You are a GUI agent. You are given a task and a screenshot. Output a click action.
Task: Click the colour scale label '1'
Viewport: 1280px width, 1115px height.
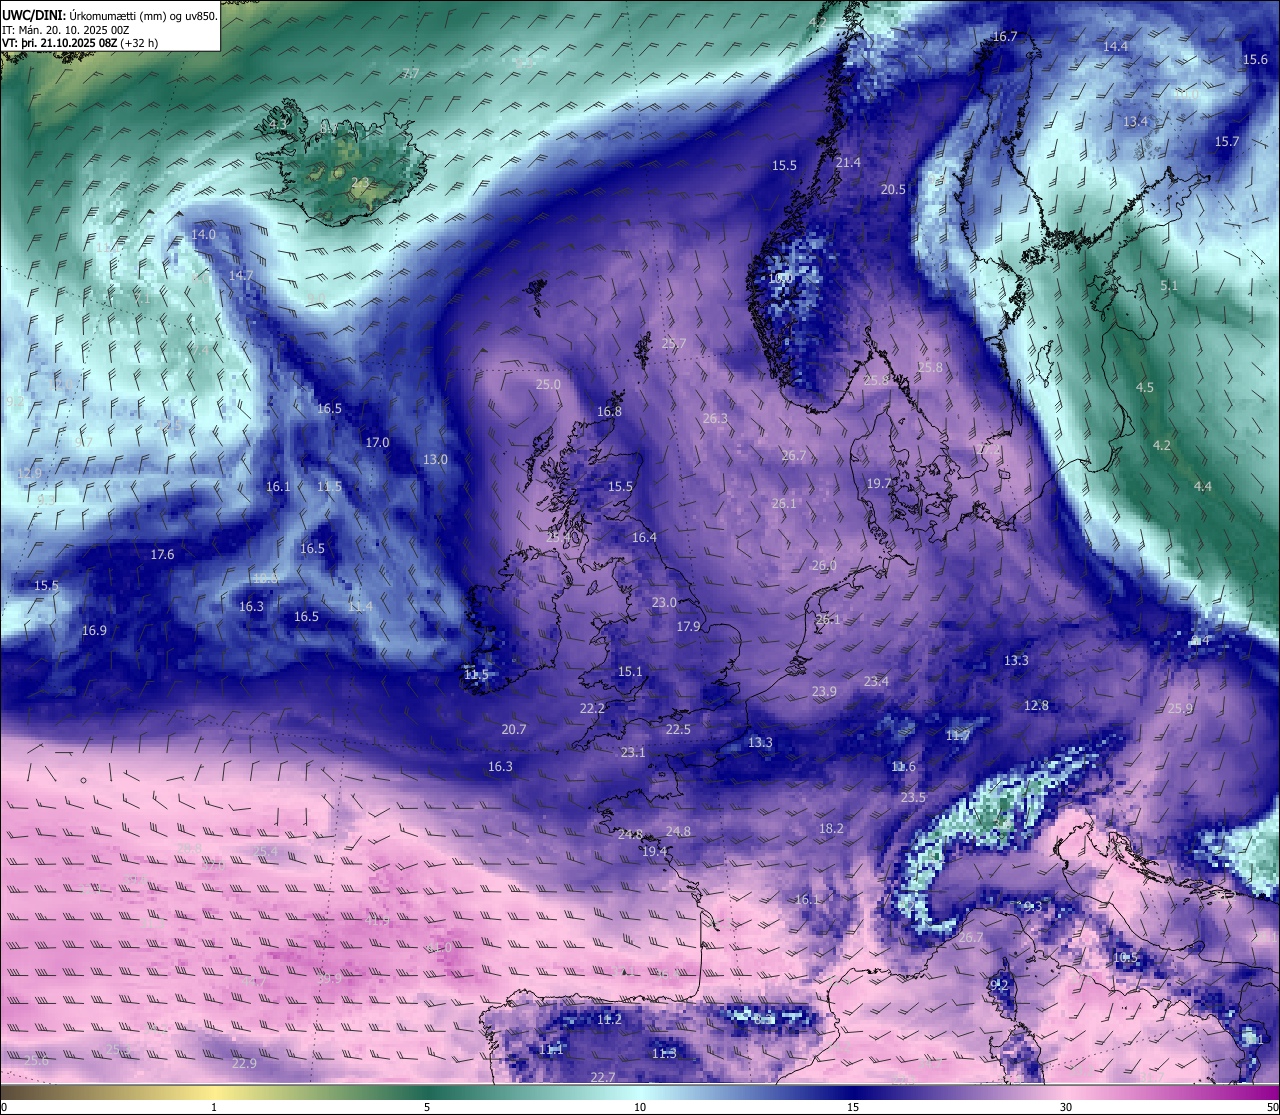tap(214, 1107)
